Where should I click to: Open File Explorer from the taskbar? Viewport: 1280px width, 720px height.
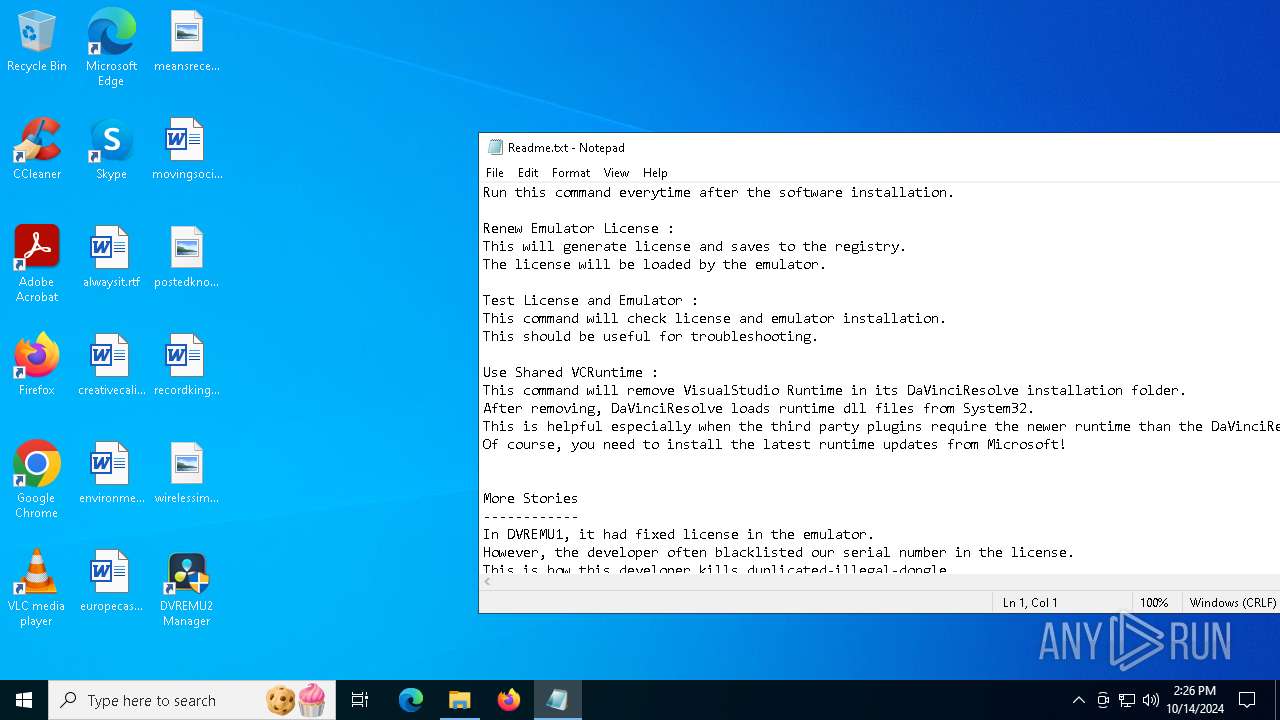(x=459, y=700)
